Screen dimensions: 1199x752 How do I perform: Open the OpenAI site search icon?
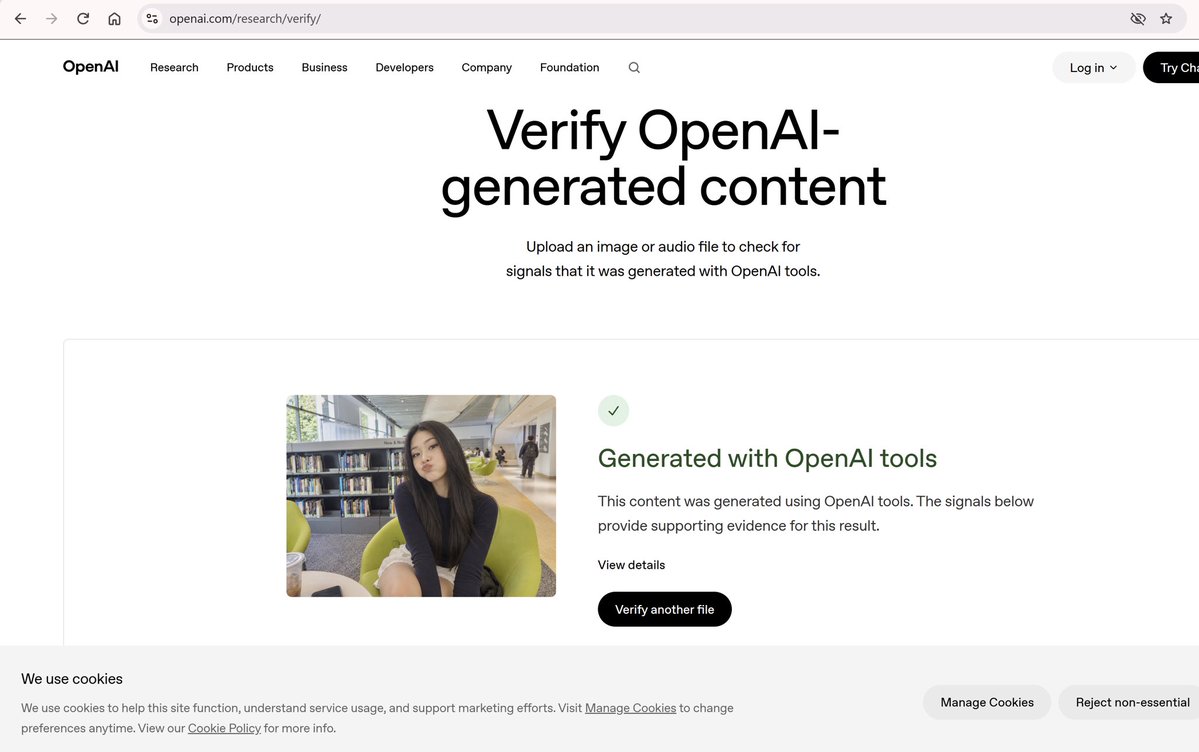coord(634,67)
